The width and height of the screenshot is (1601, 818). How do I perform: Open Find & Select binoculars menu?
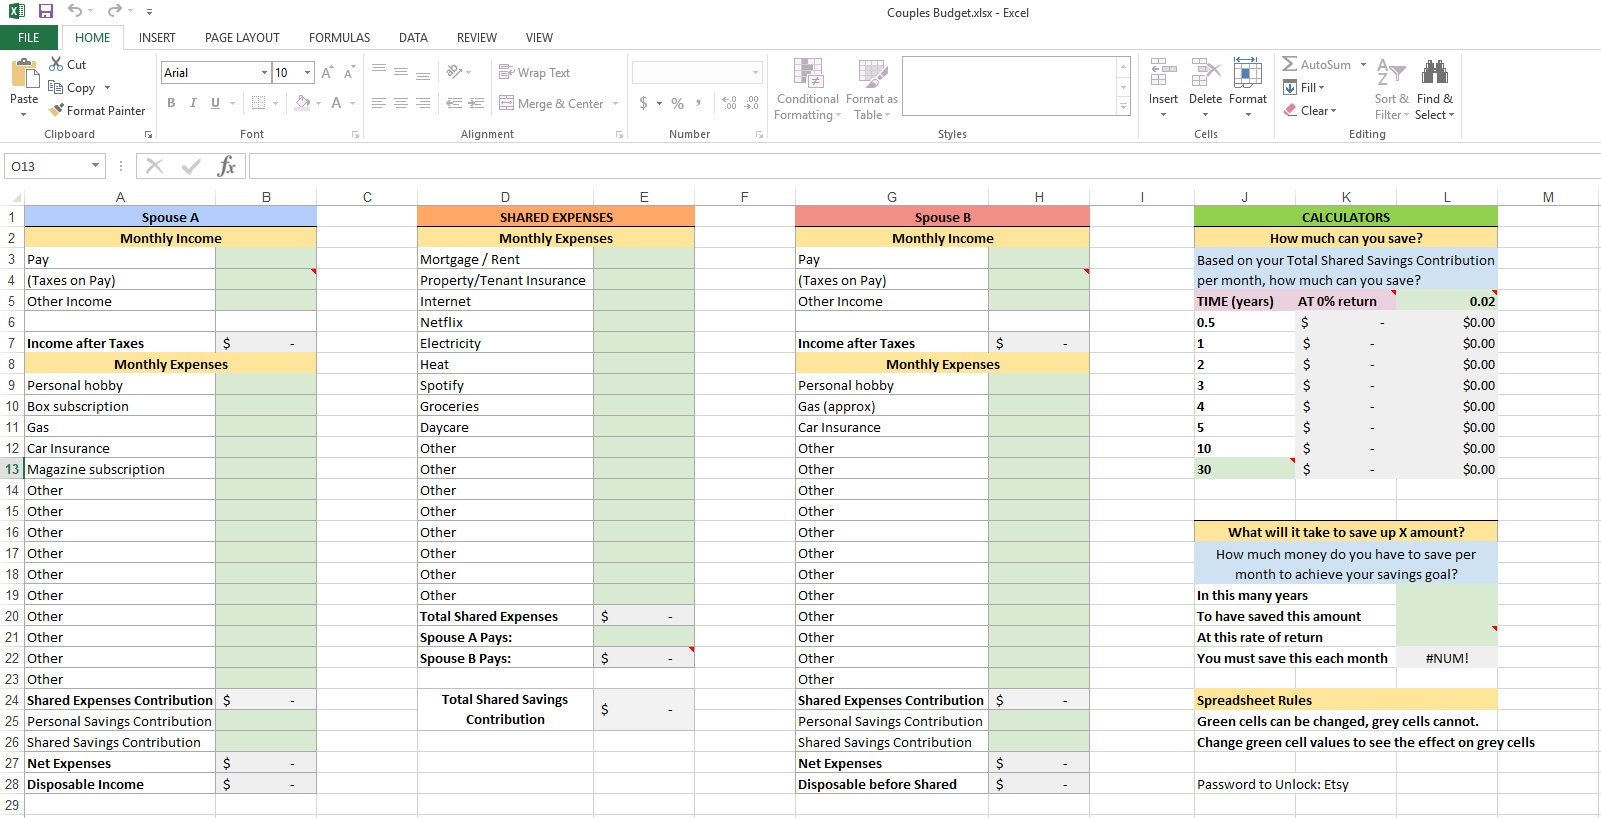1435,89
